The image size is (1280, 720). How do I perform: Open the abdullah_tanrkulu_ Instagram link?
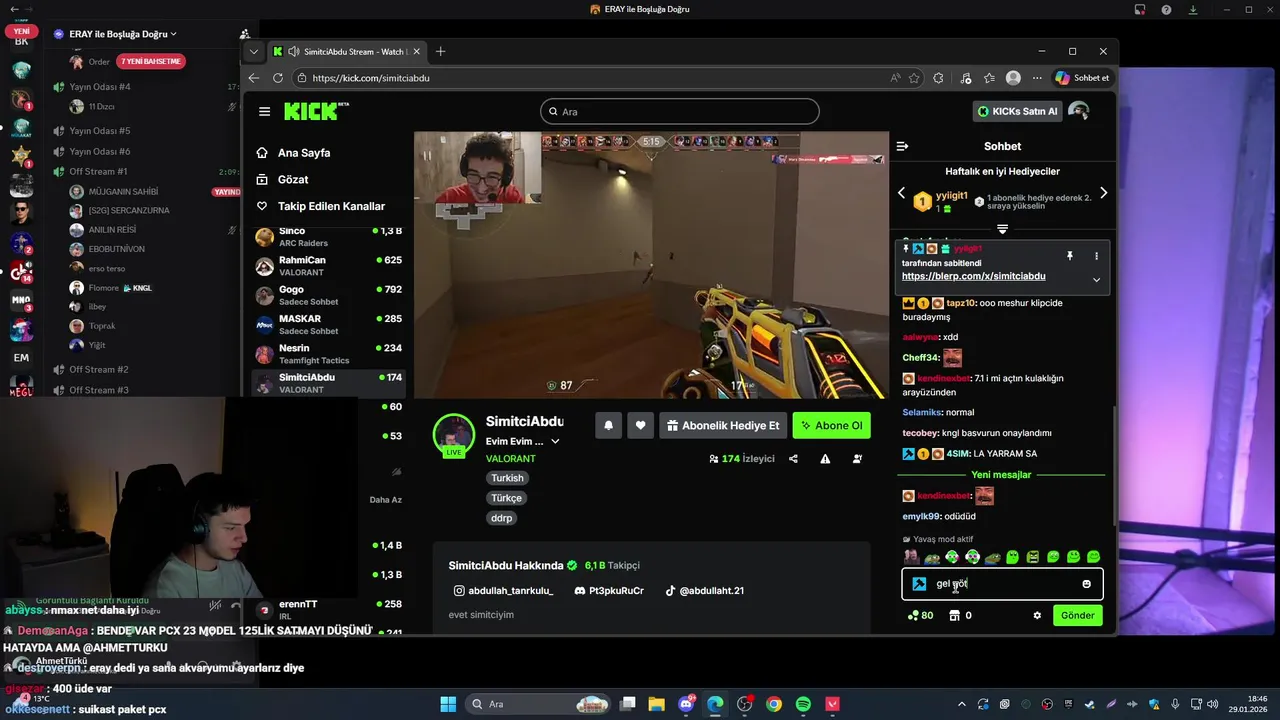[x=504, y=591]
